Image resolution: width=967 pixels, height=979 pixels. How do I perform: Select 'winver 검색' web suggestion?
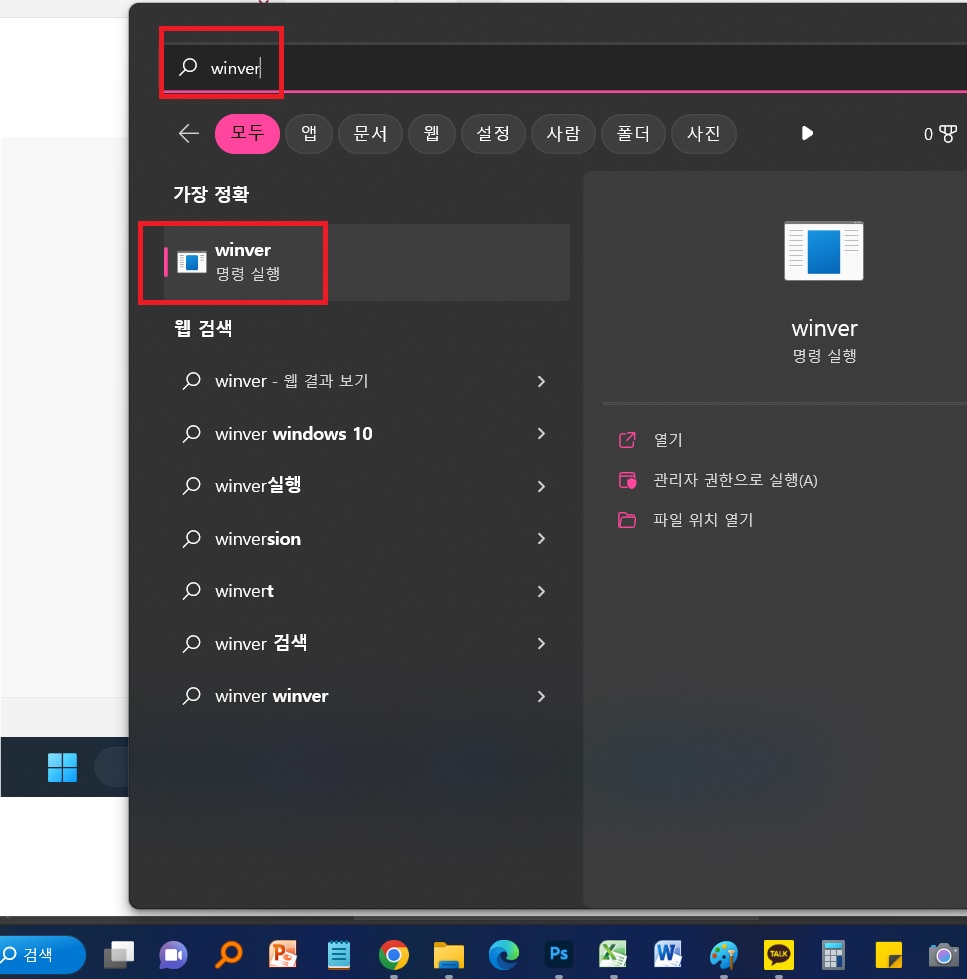tap(365, 643)
